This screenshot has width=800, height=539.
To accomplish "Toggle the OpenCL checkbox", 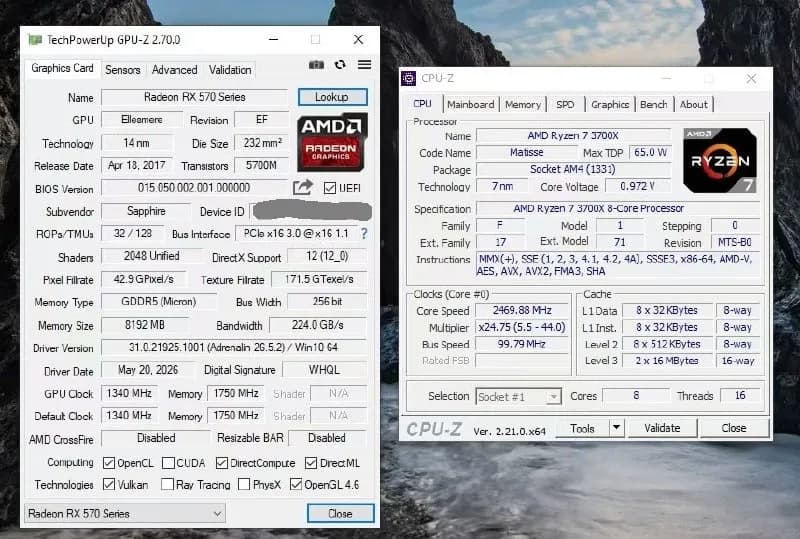I will point(109,463).
